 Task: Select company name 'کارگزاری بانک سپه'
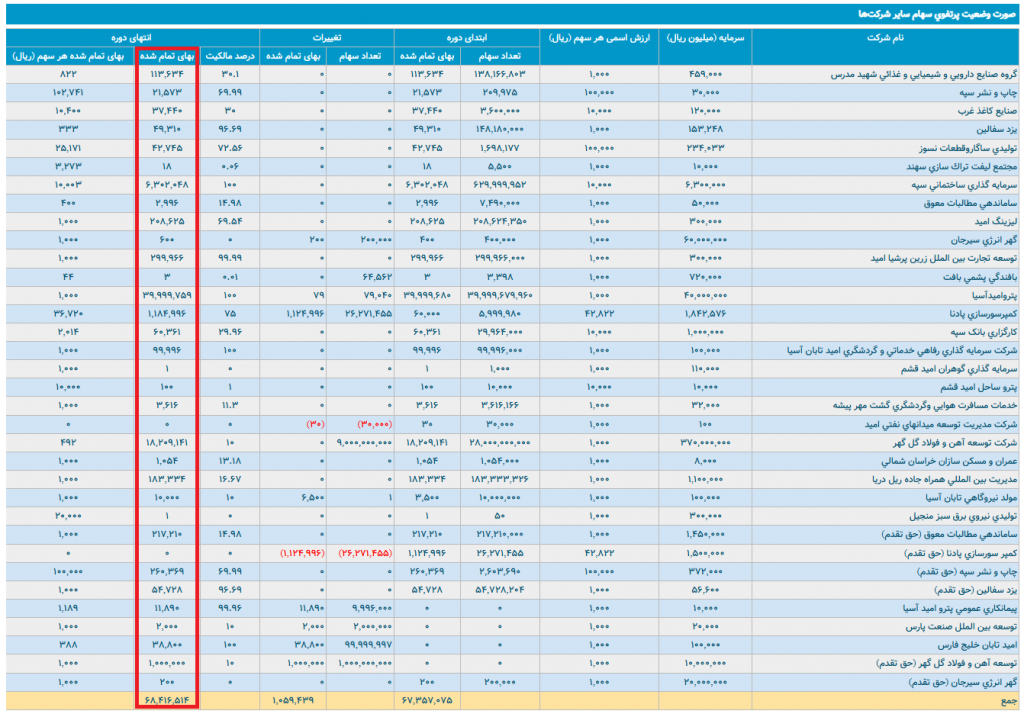click(x=982, y=332)
